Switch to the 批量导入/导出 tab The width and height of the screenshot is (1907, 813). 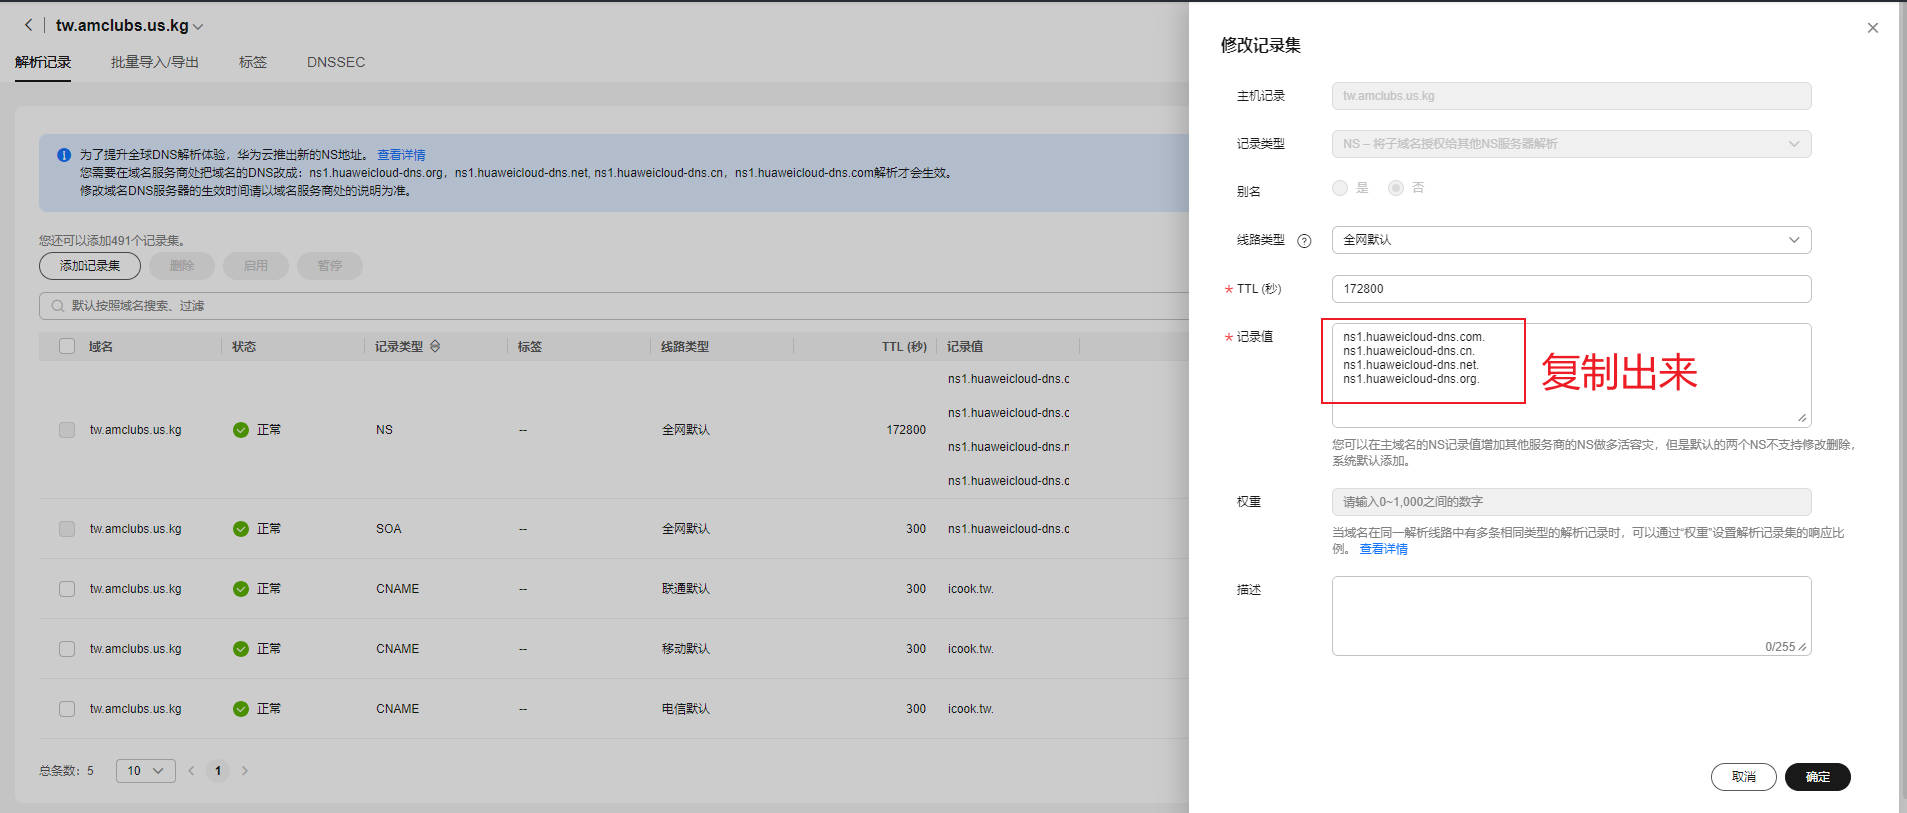point(154,62)
